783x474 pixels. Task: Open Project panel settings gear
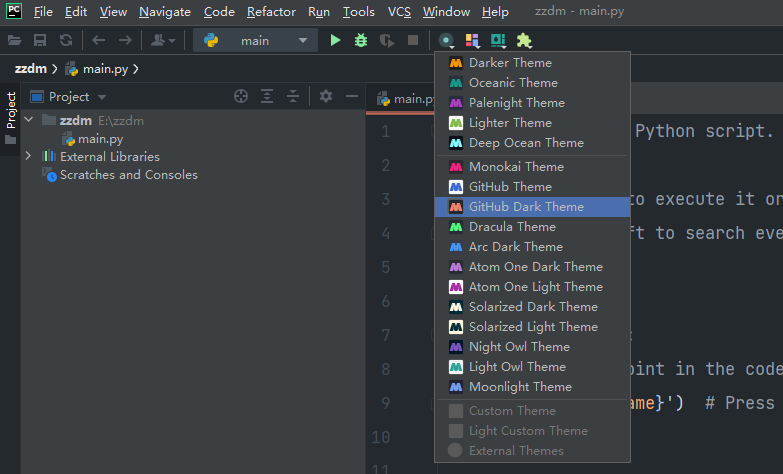click(x=326, y=96)
